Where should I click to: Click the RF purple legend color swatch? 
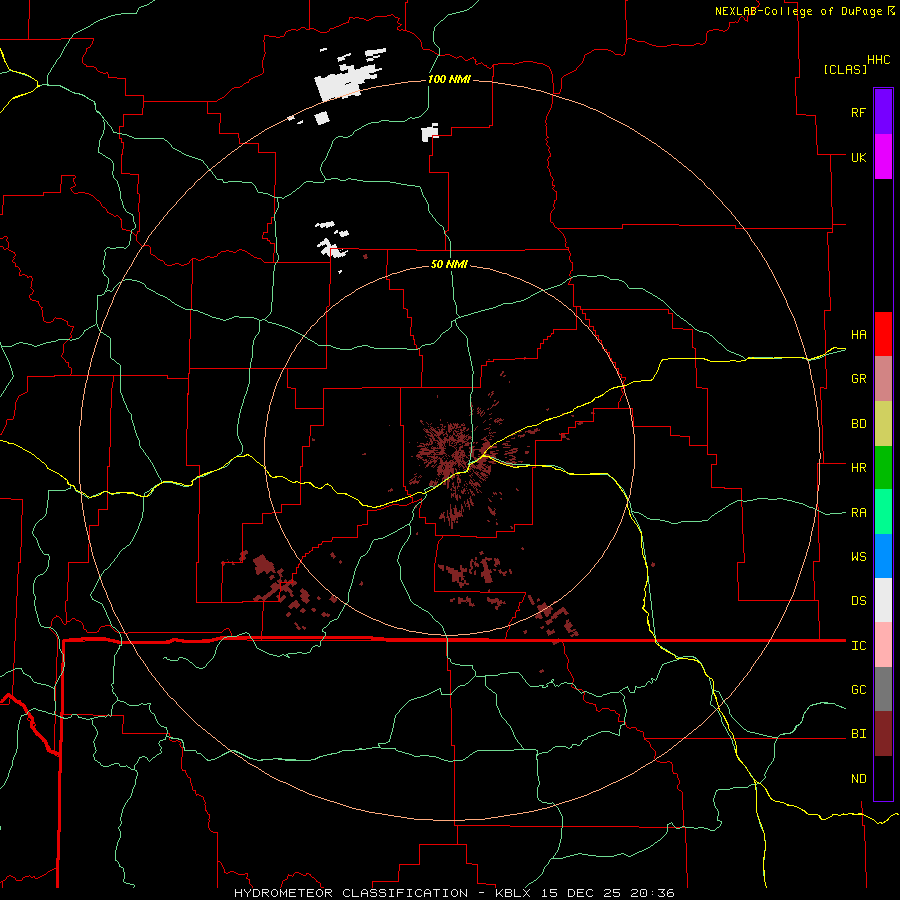(x=883, y=112)
